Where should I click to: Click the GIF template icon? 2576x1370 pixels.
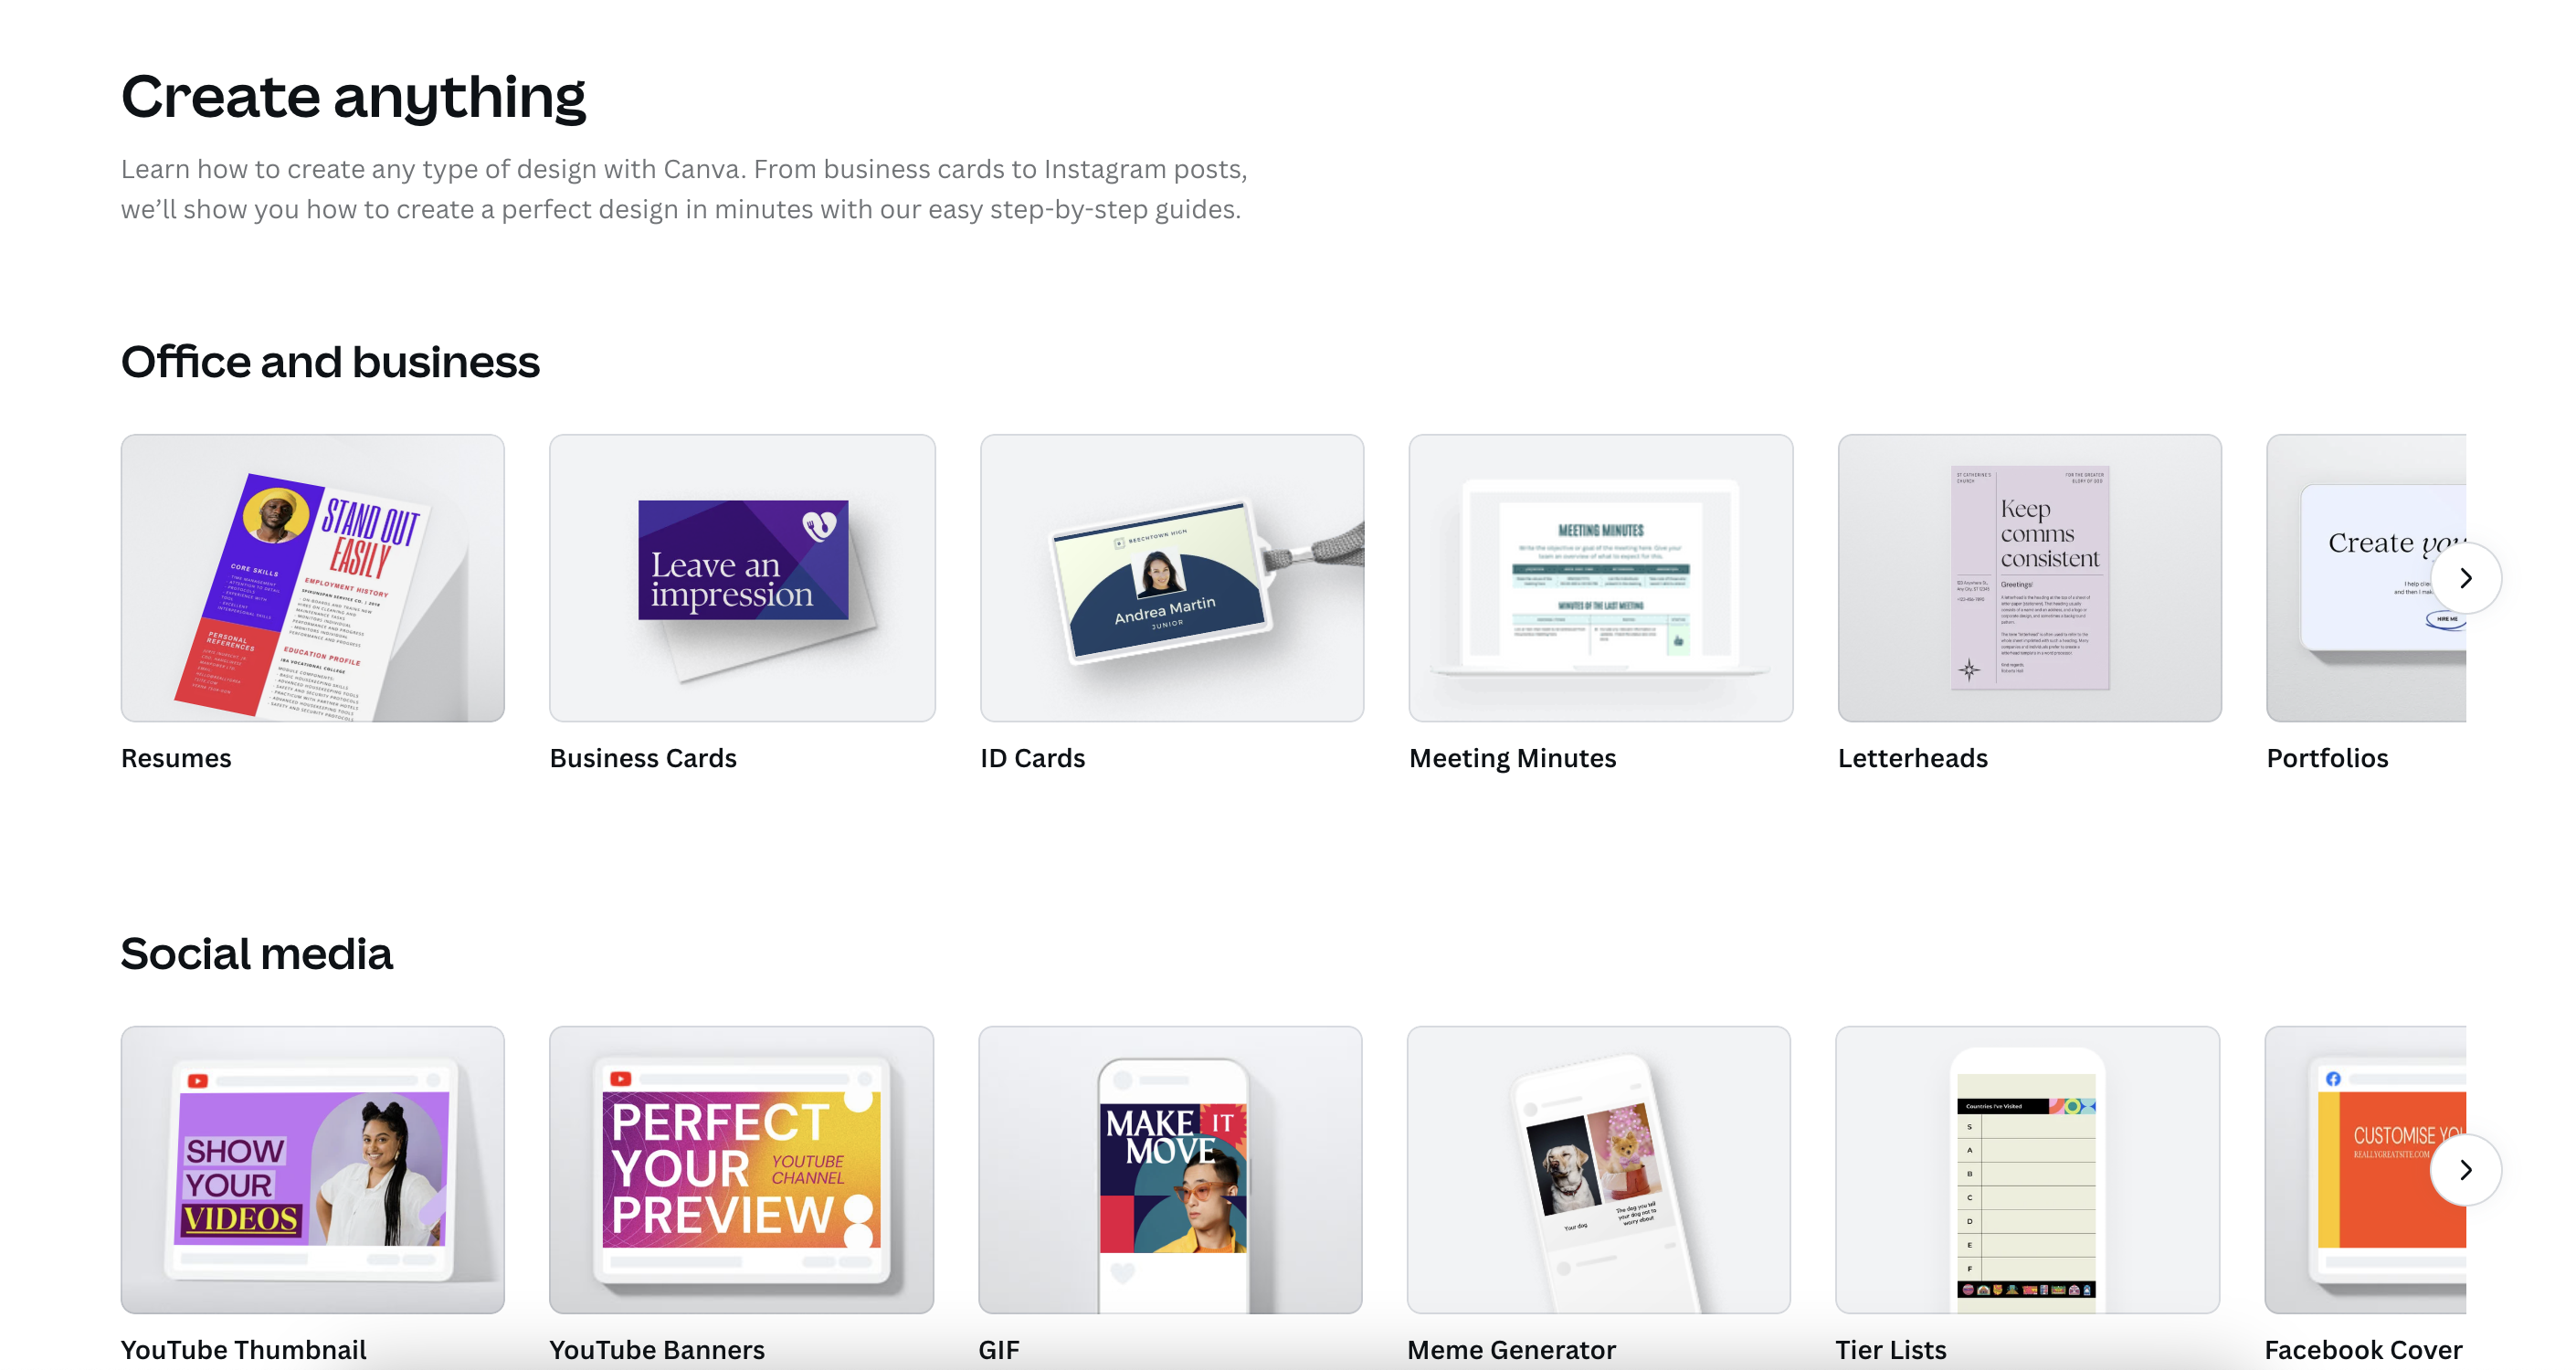pyautogui.click(x=1170, y=1167)
